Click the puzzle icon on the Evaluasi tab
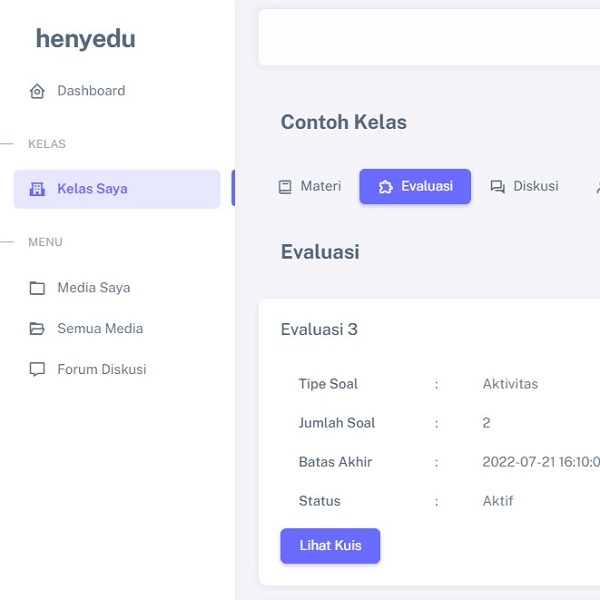Screen dimensions: 600x600 [385, 186]
